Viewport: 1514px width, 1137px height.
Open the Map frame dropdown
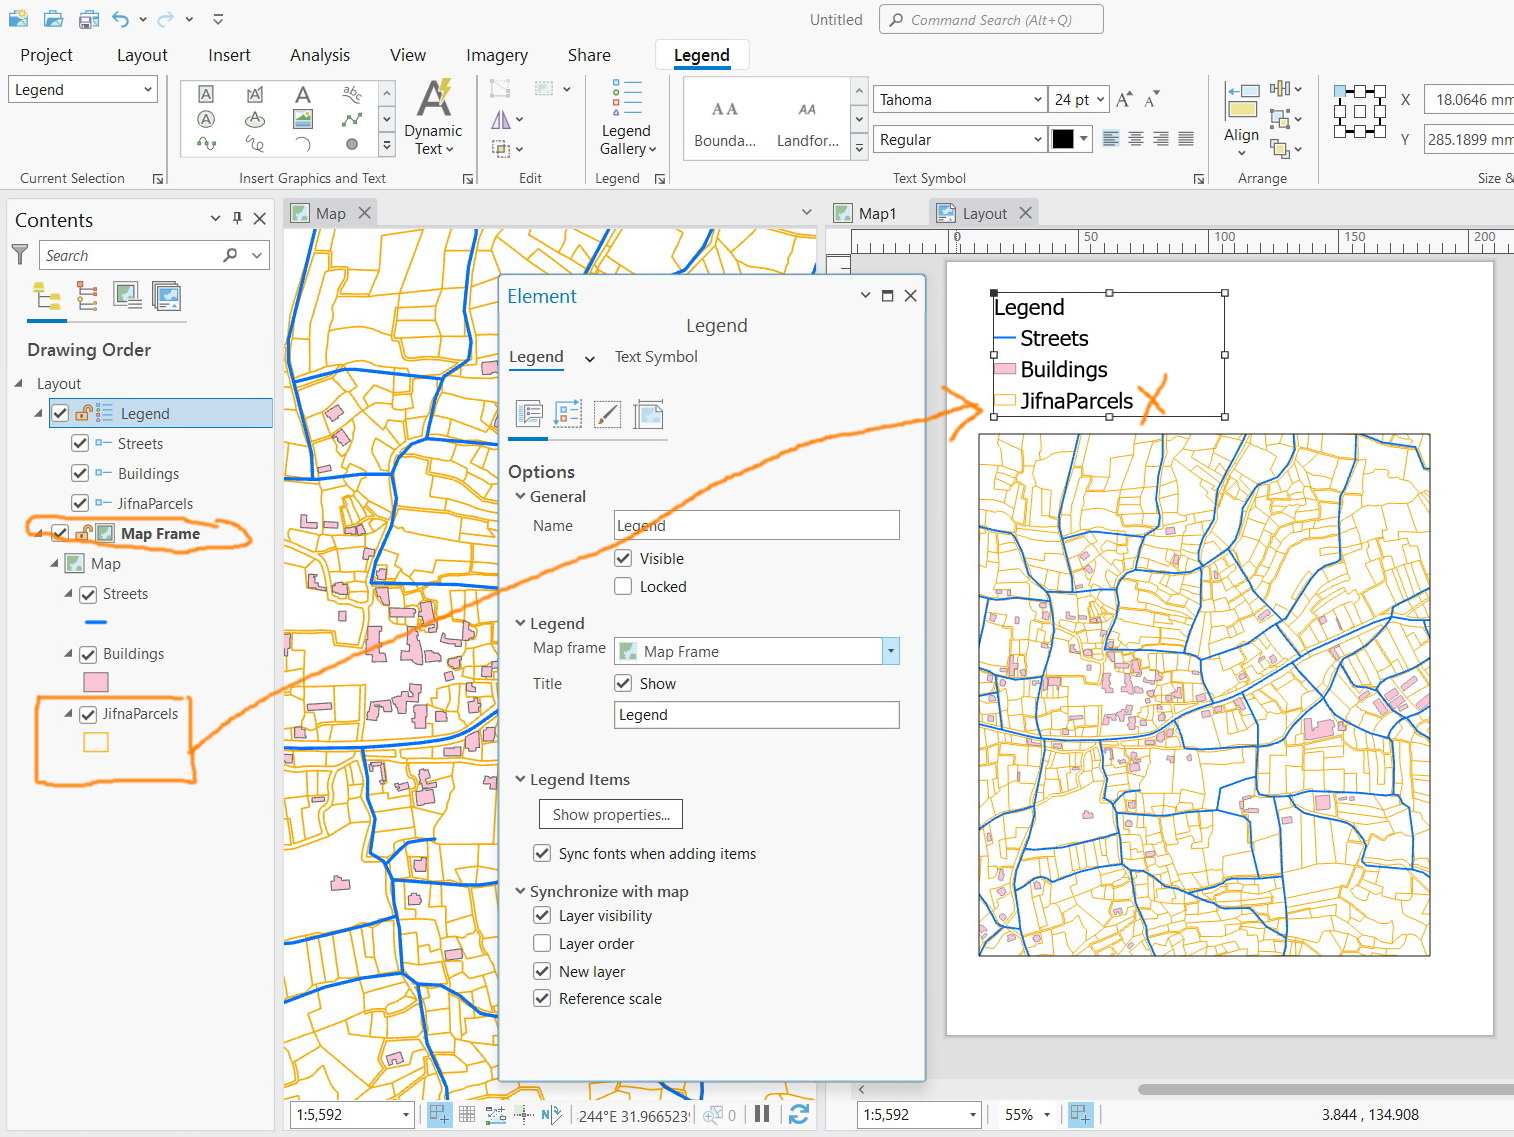(890, 652)
